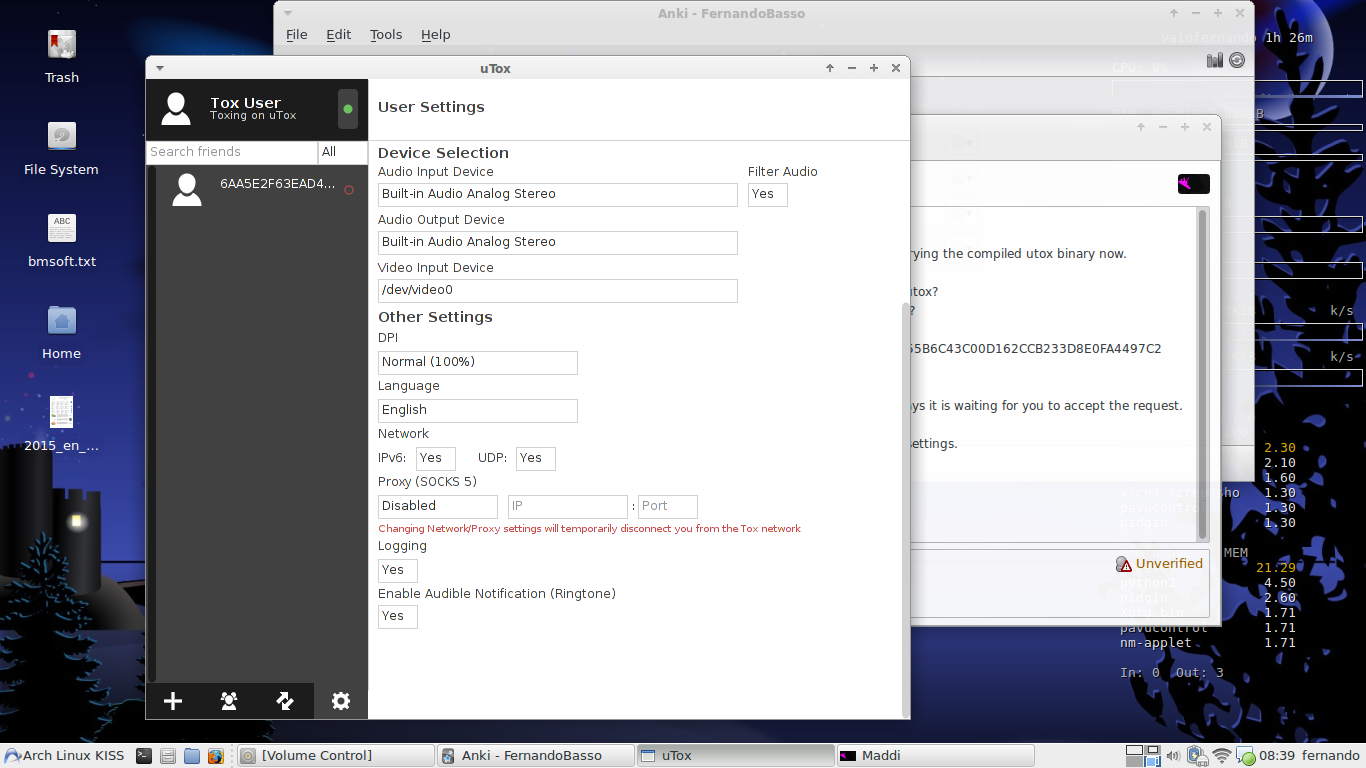Select the 6AA5E2F63EAD4... contact name
1366x768 pixels.
[x=278, y=184]
